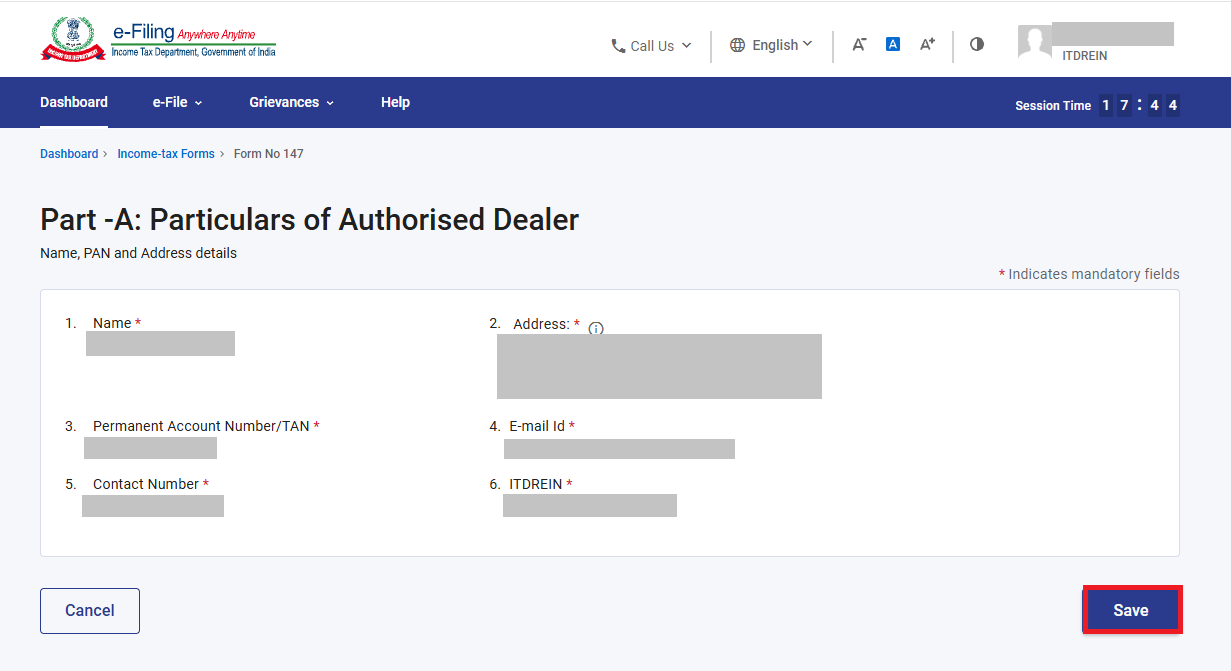1231x671 pixels.
Task: Click Form No 147 breadcrumb text
Action: [268, 154]
